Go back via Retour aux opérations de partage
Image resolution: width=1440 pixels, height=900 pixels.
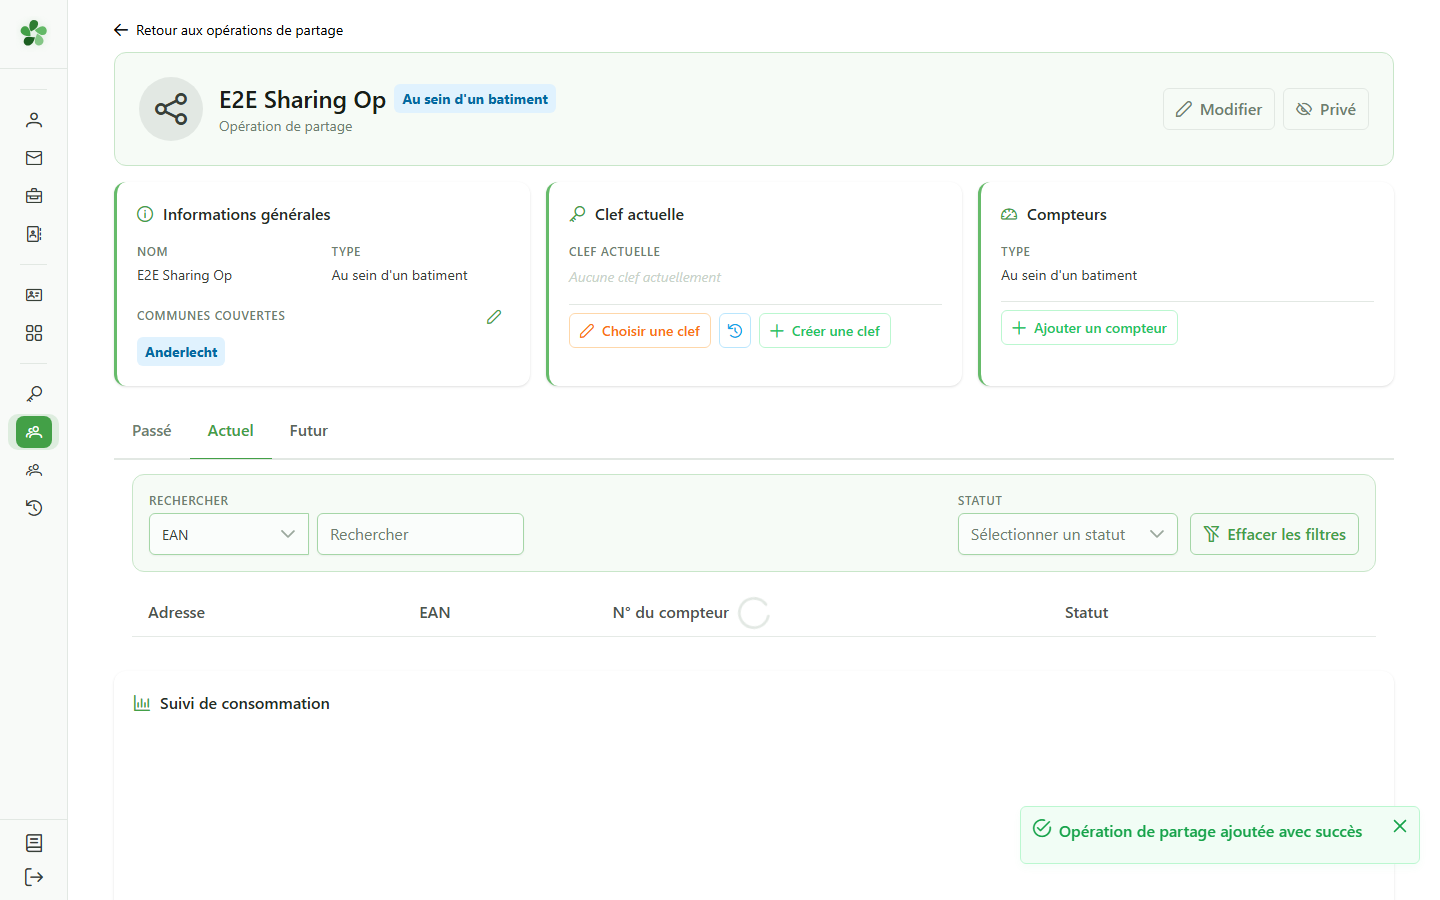coord(228,30)
